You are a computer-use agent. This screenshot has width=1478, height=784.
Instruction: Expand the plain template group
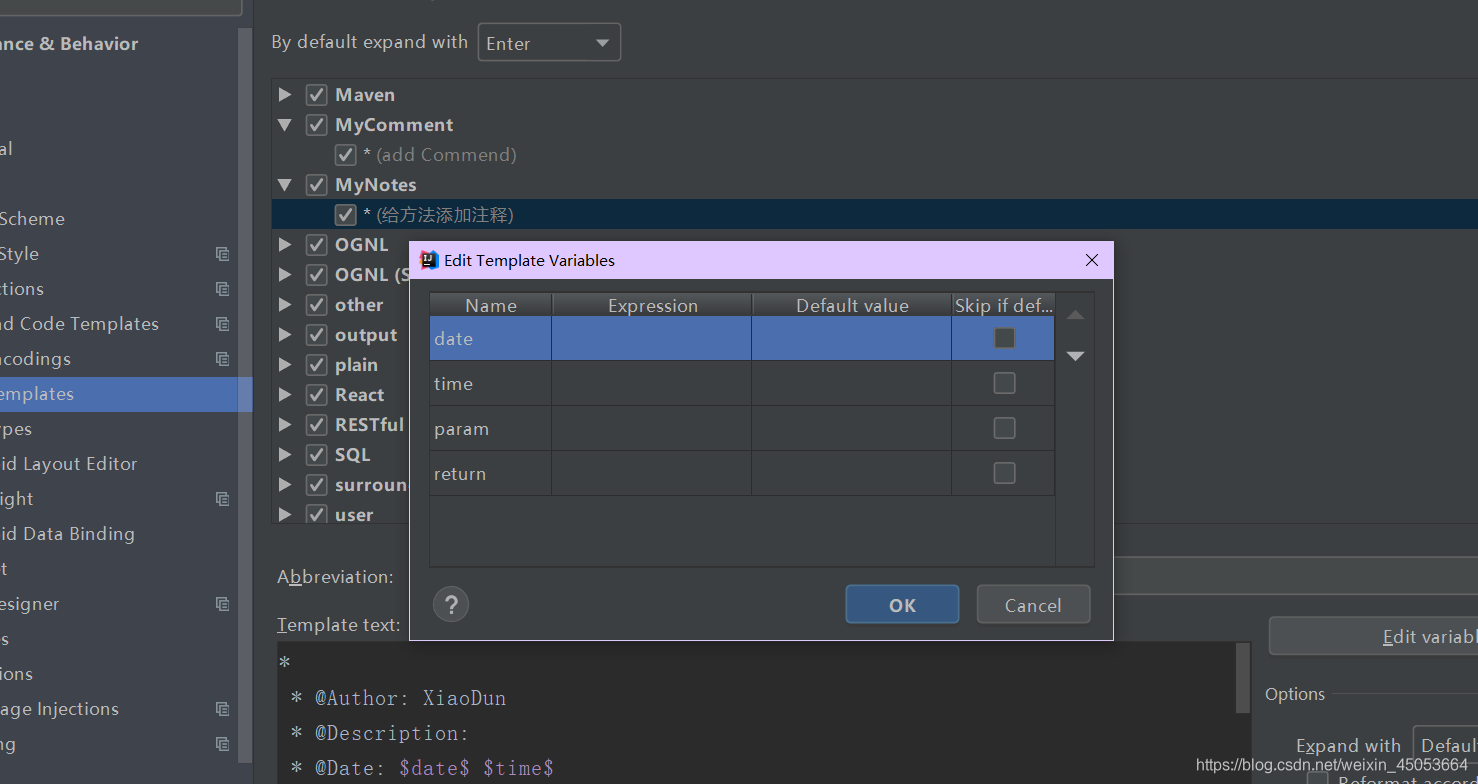tap(285, 365)
